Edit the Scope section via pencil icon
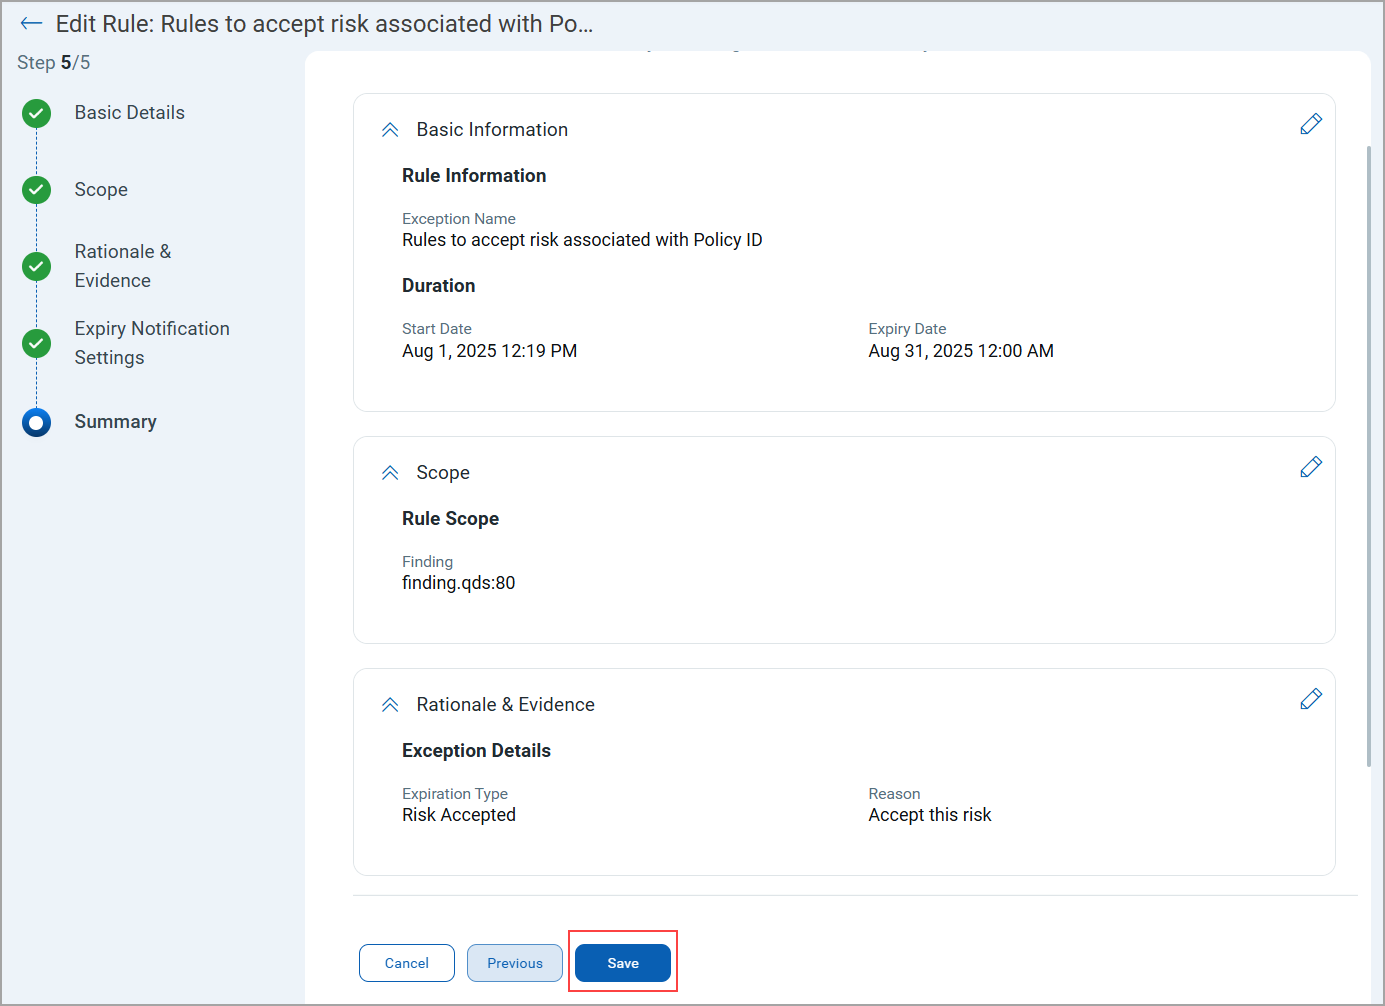 pyautogui.click(x=1310, y=467)
